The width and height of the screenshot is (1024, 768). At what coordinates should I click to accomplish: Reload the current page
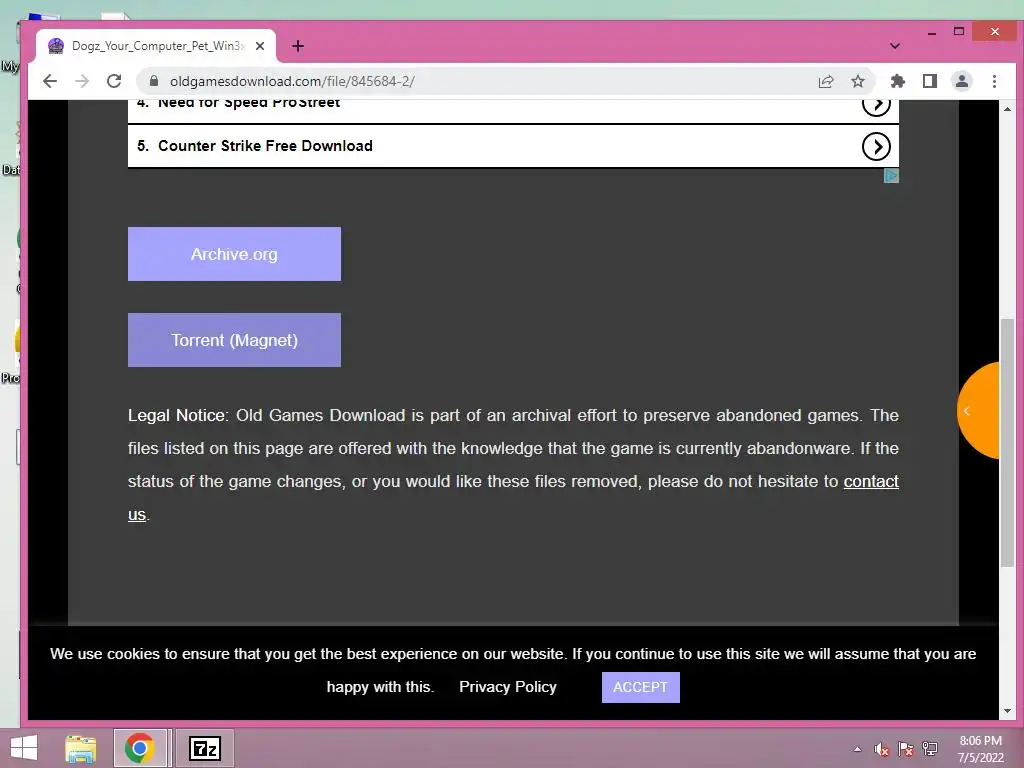[x=114, y=81]
